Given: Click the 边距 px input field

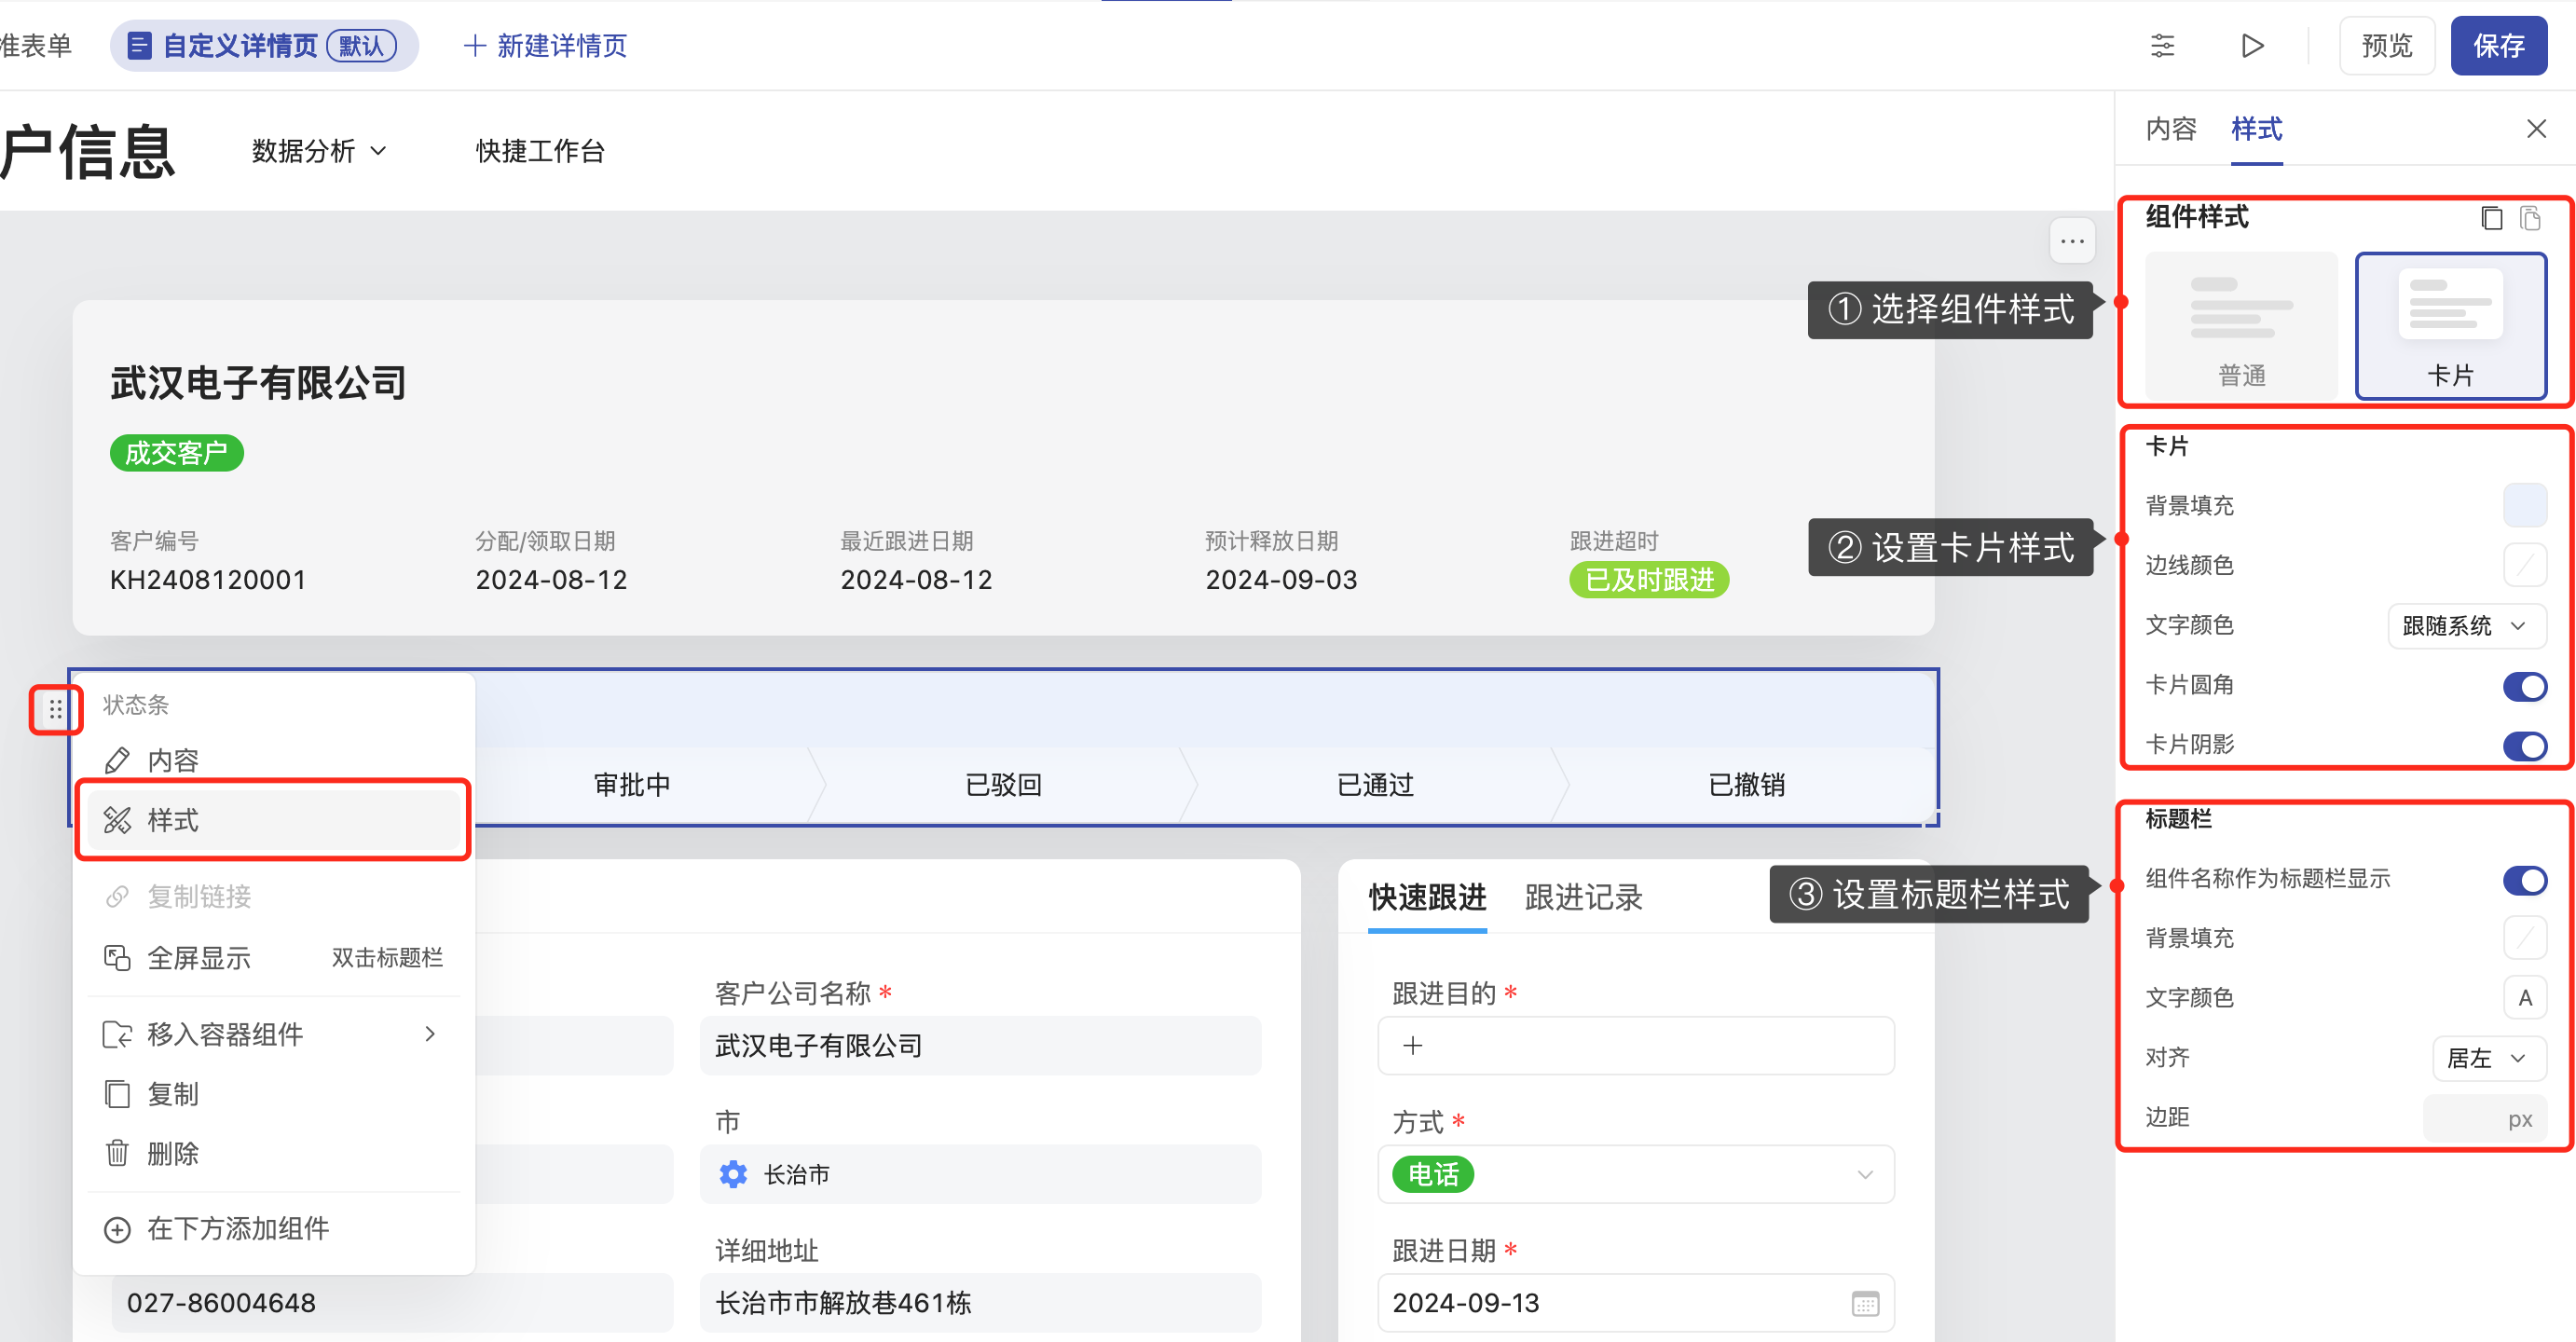Looking at the screenshot, I should [2484, 1118].
